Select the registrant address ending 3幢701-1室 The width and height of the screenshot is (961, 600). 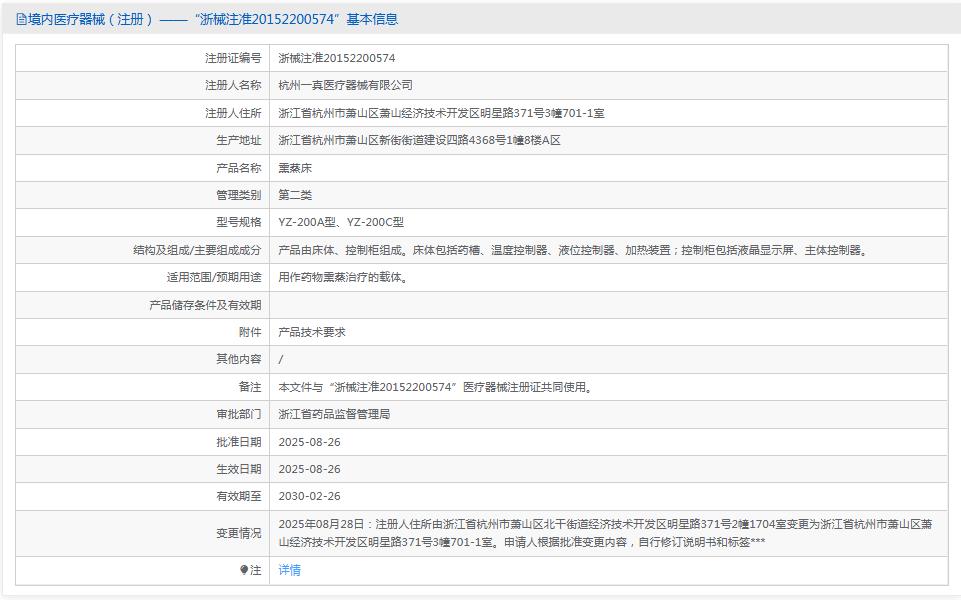click(441, 113)
